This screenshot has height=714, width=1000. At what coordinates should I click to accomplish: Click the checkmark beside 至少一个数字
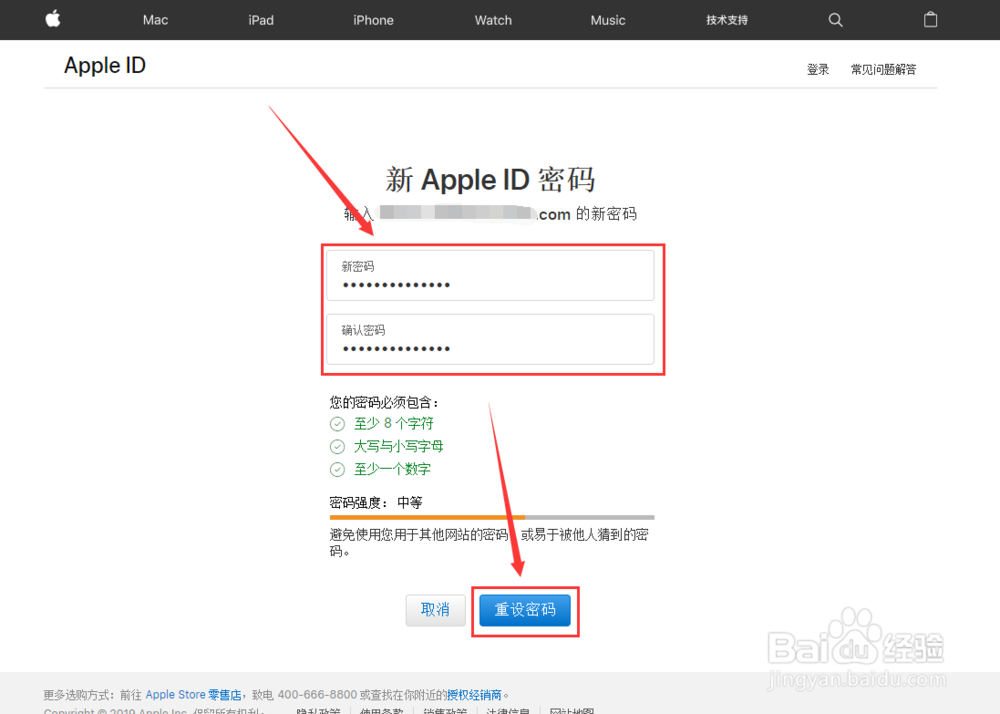[337, 468]
